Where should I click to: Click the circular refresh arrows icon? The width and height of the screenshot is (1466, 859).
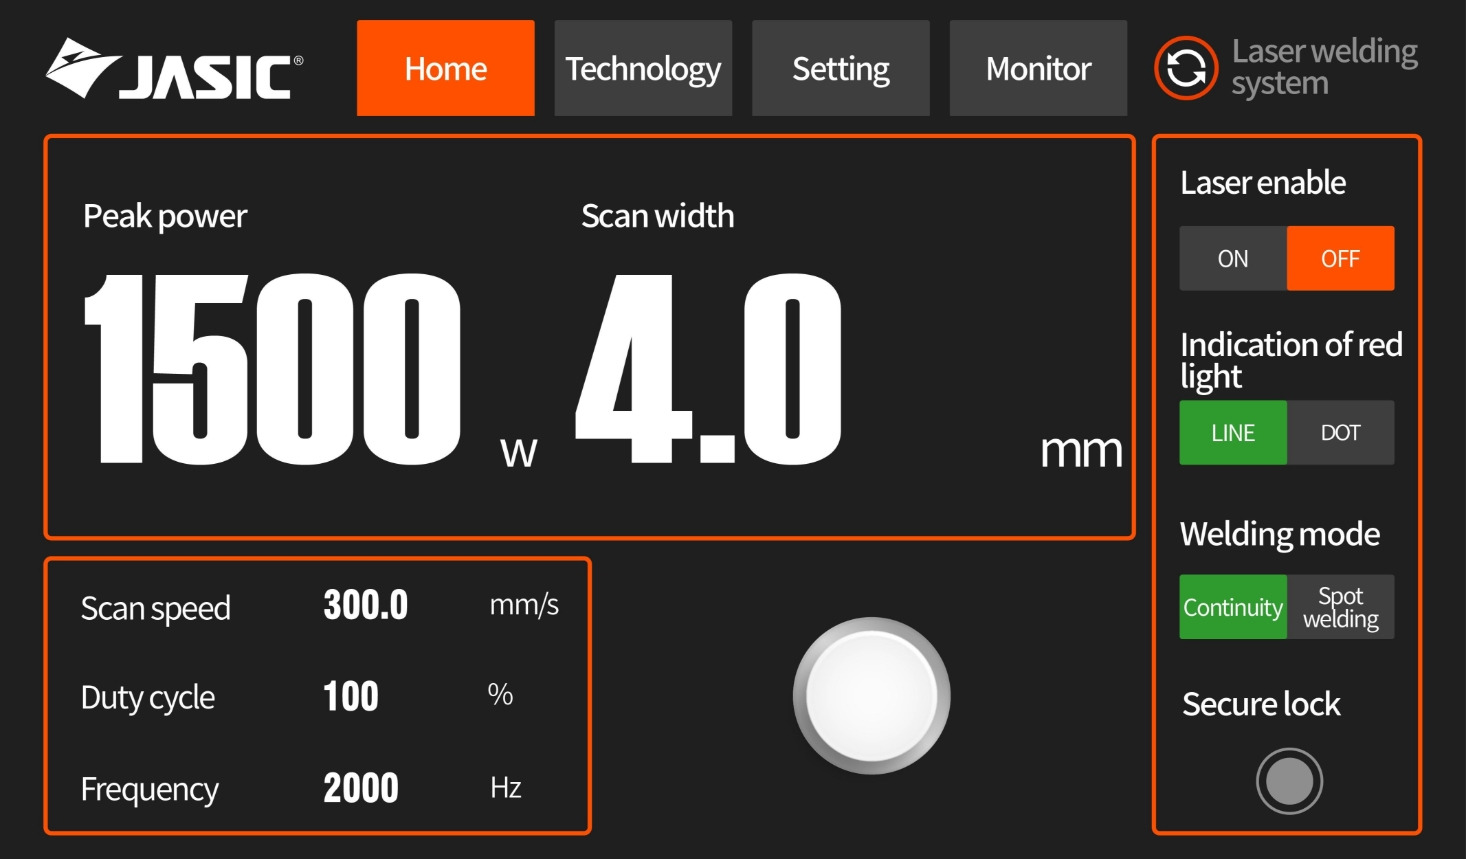tap(1186, 68)
